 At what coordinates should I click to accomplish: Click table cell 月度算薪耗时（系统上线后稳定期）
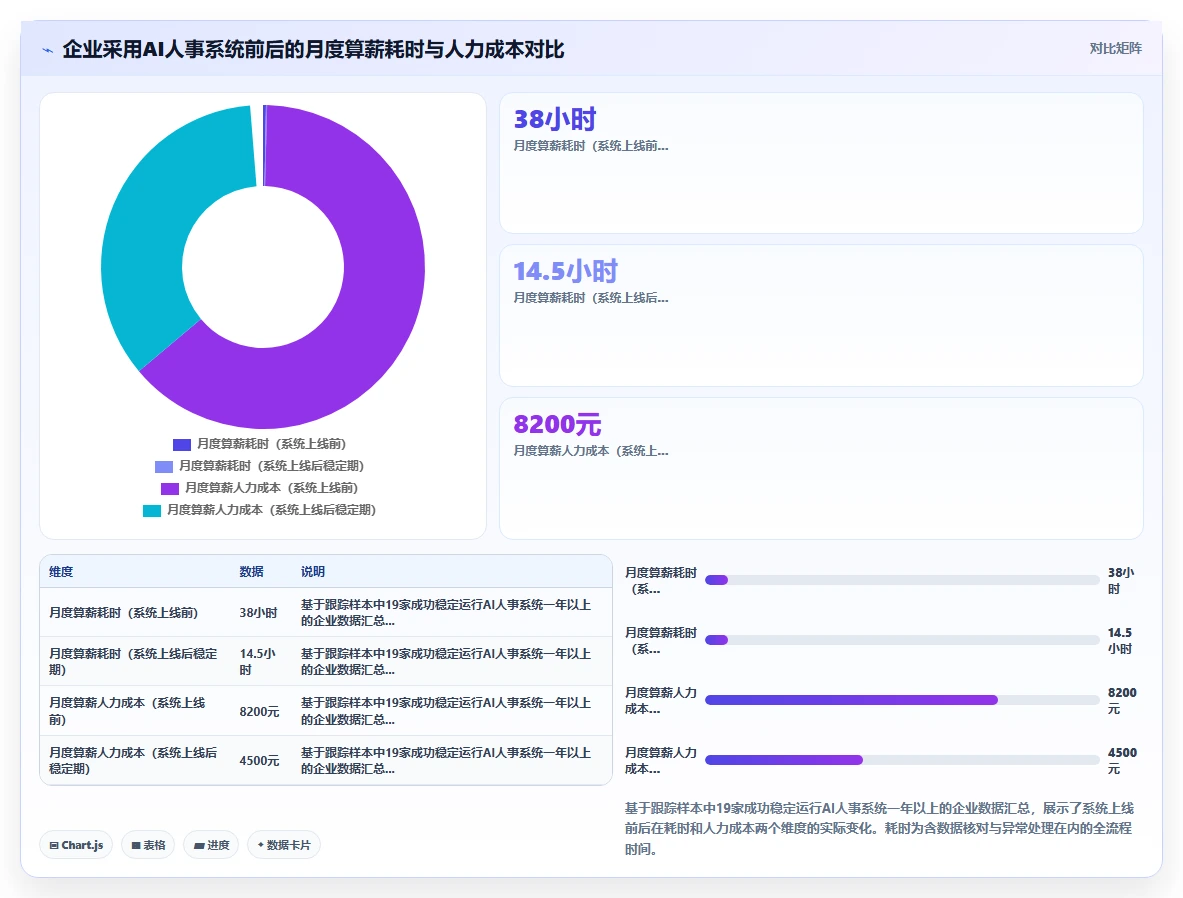click(134, 661)
